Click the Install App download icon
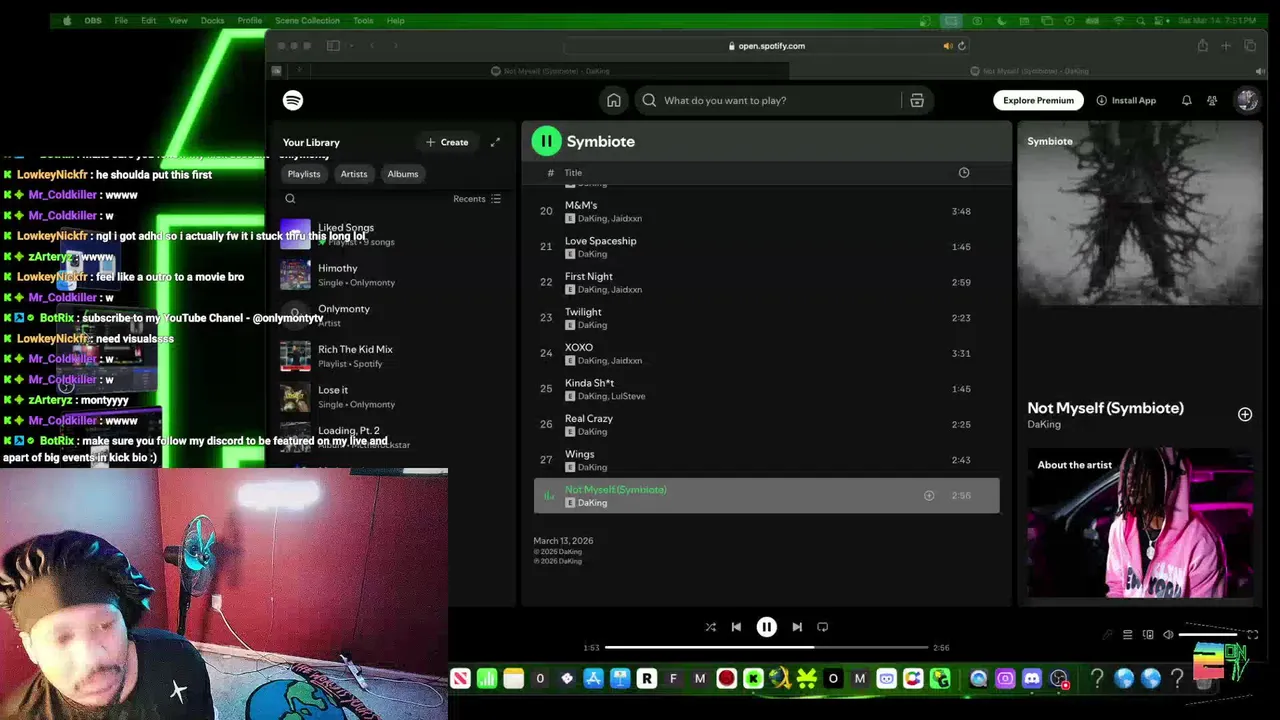The width and height of the screenshot is (1280, 720). tap(1102, 100)
